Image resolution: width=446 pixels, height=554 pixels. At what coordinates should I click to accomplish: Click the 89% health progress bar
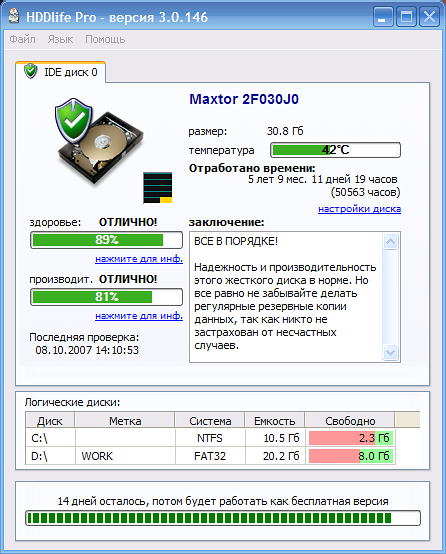(106, 240)
